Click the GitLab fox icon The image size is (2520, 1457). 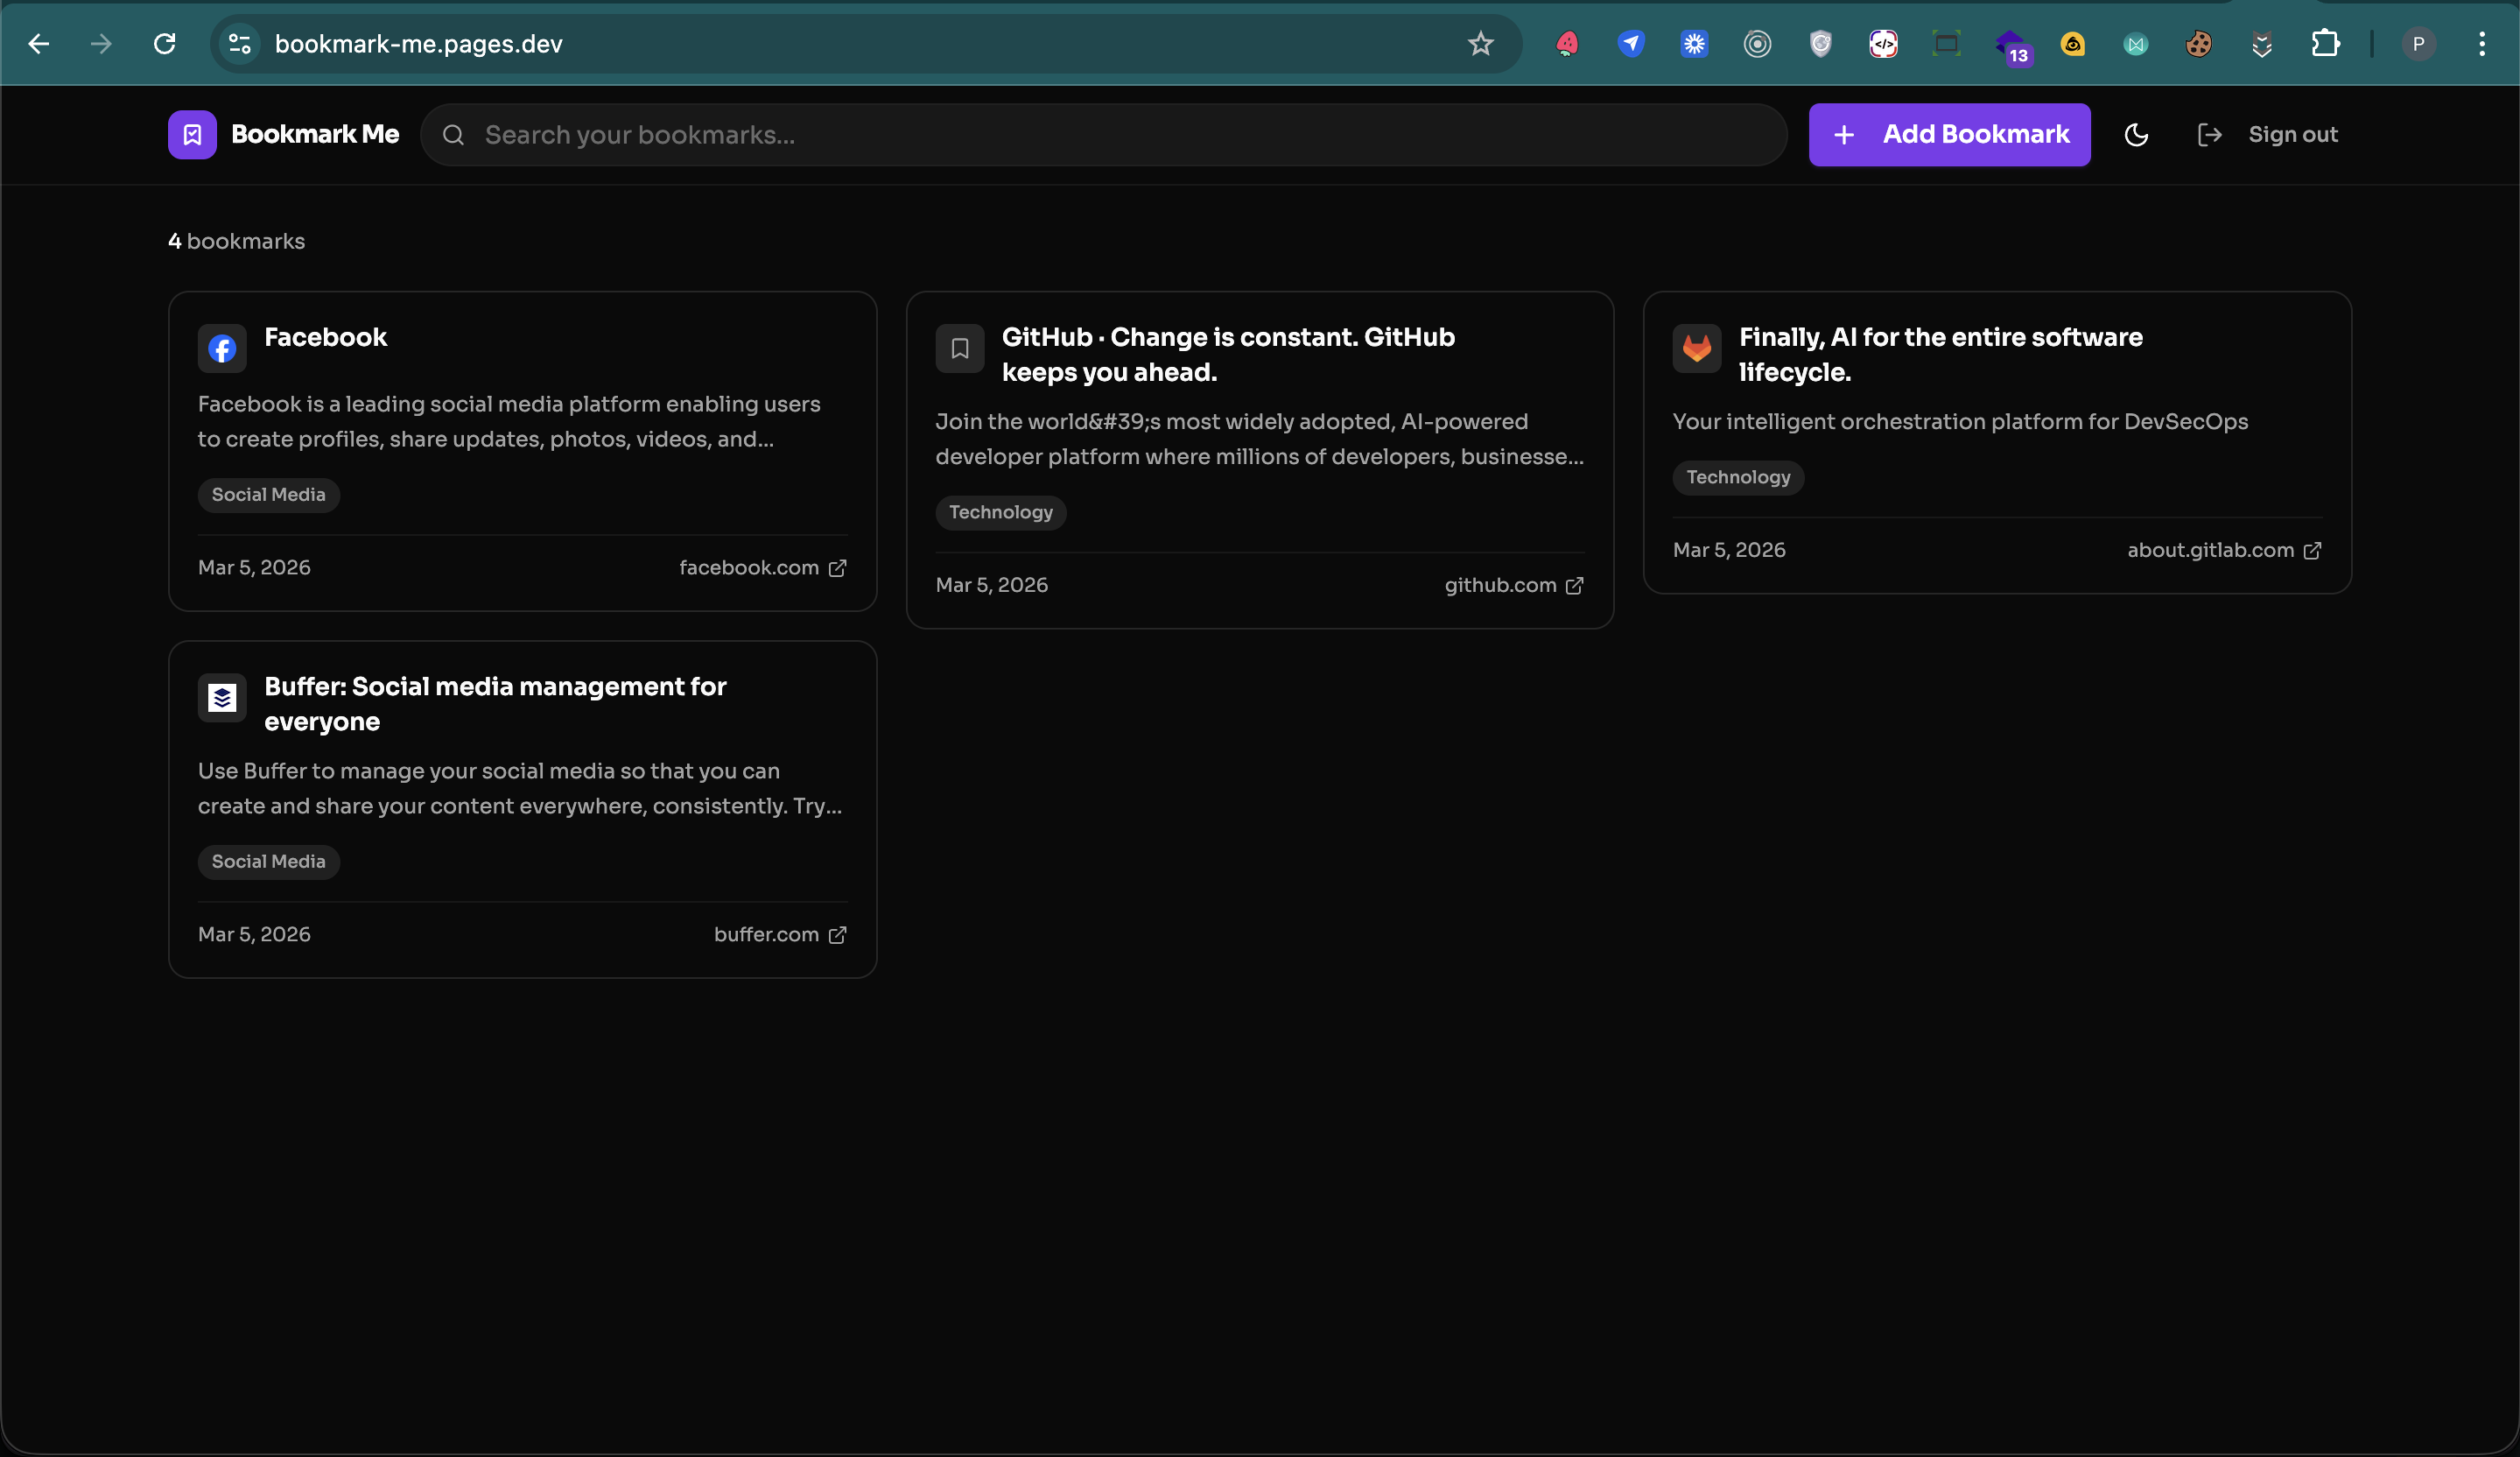click(x=1697, y=349)
